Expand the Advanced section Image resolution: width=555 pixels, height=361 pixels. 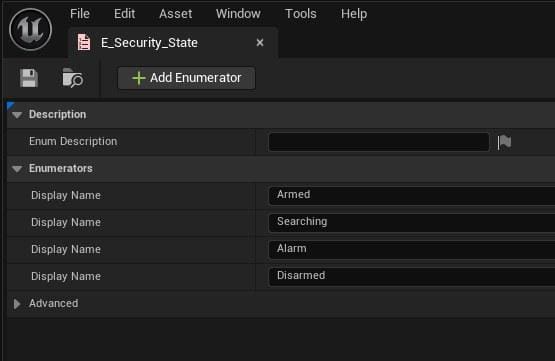point(17,304)
